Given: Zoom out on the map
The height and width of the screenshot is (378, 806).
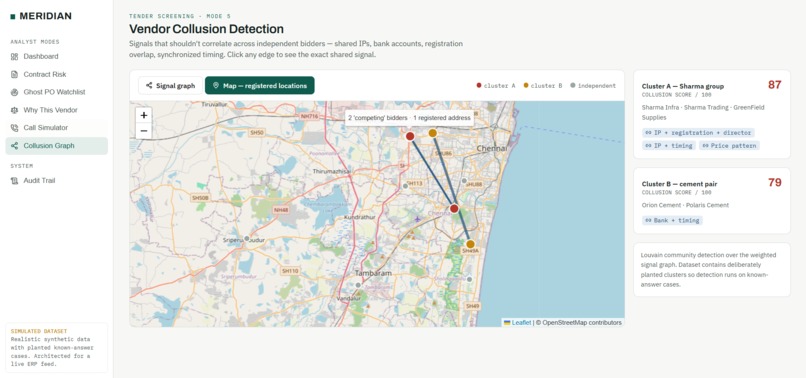Looking at the screenshot, I should coord(144,131).
